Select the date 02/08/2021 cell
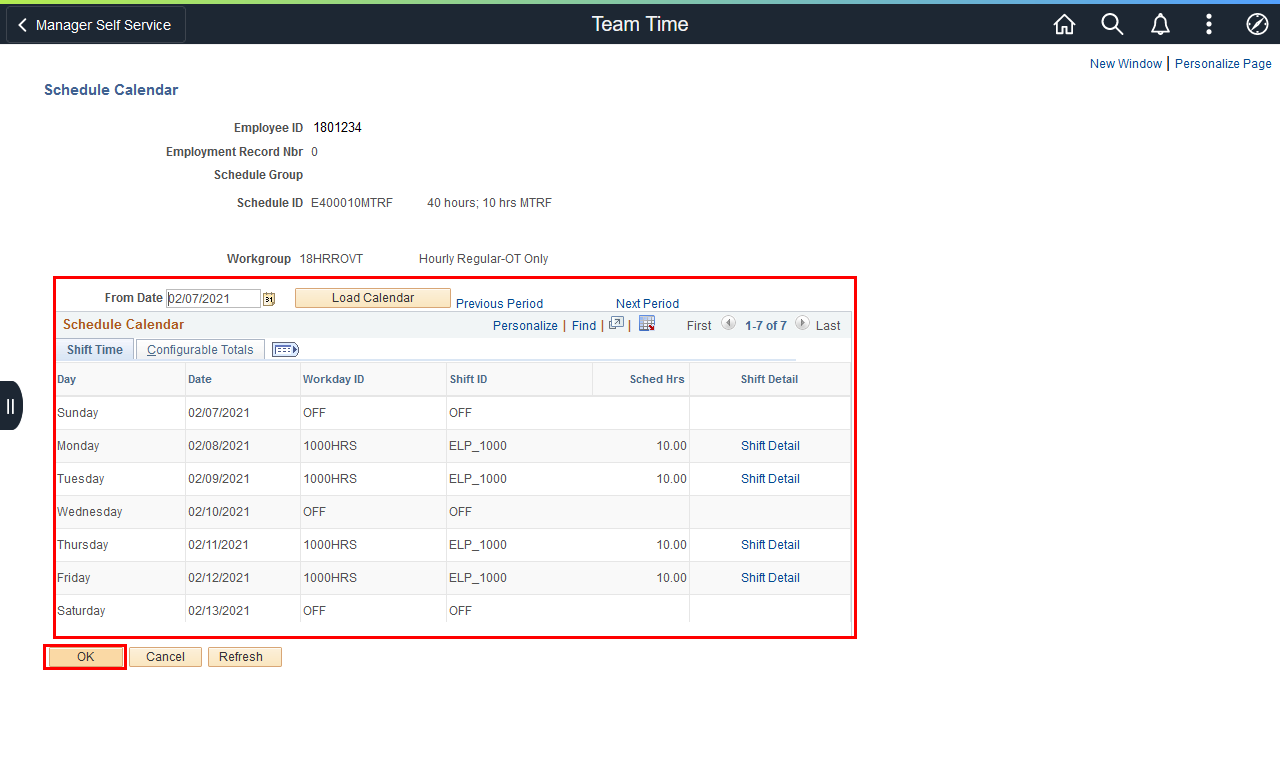1280x768 pixels. (x=219, y=446)
